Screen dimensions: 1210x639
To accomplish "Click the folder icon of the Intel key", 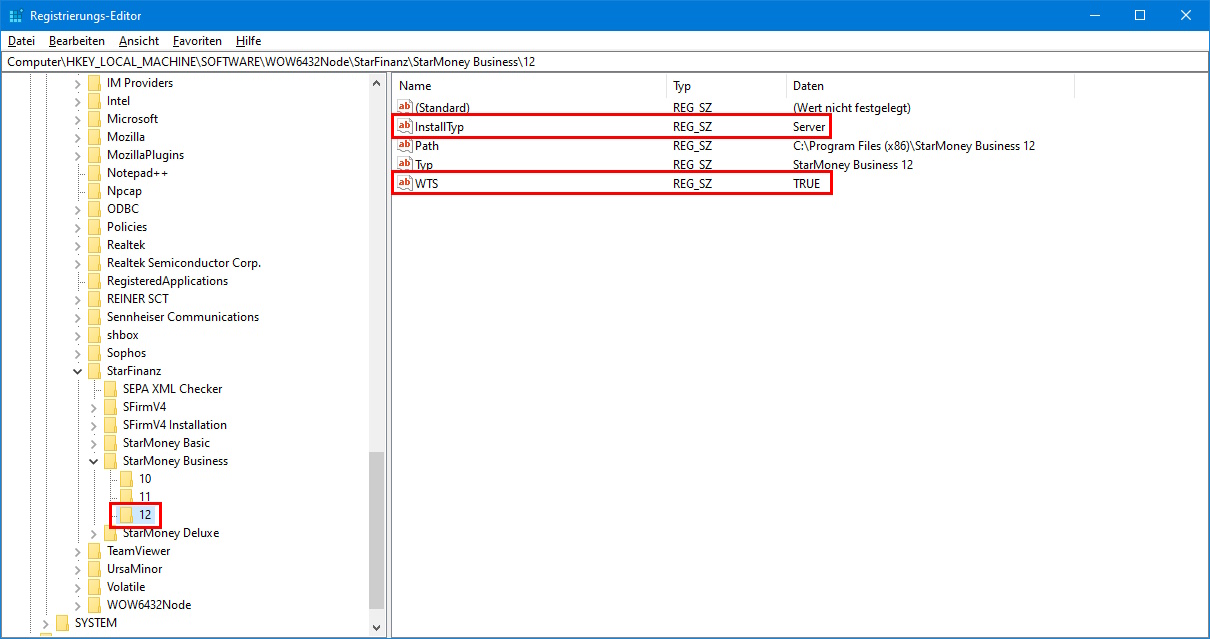I will click(x=94, y=101).
